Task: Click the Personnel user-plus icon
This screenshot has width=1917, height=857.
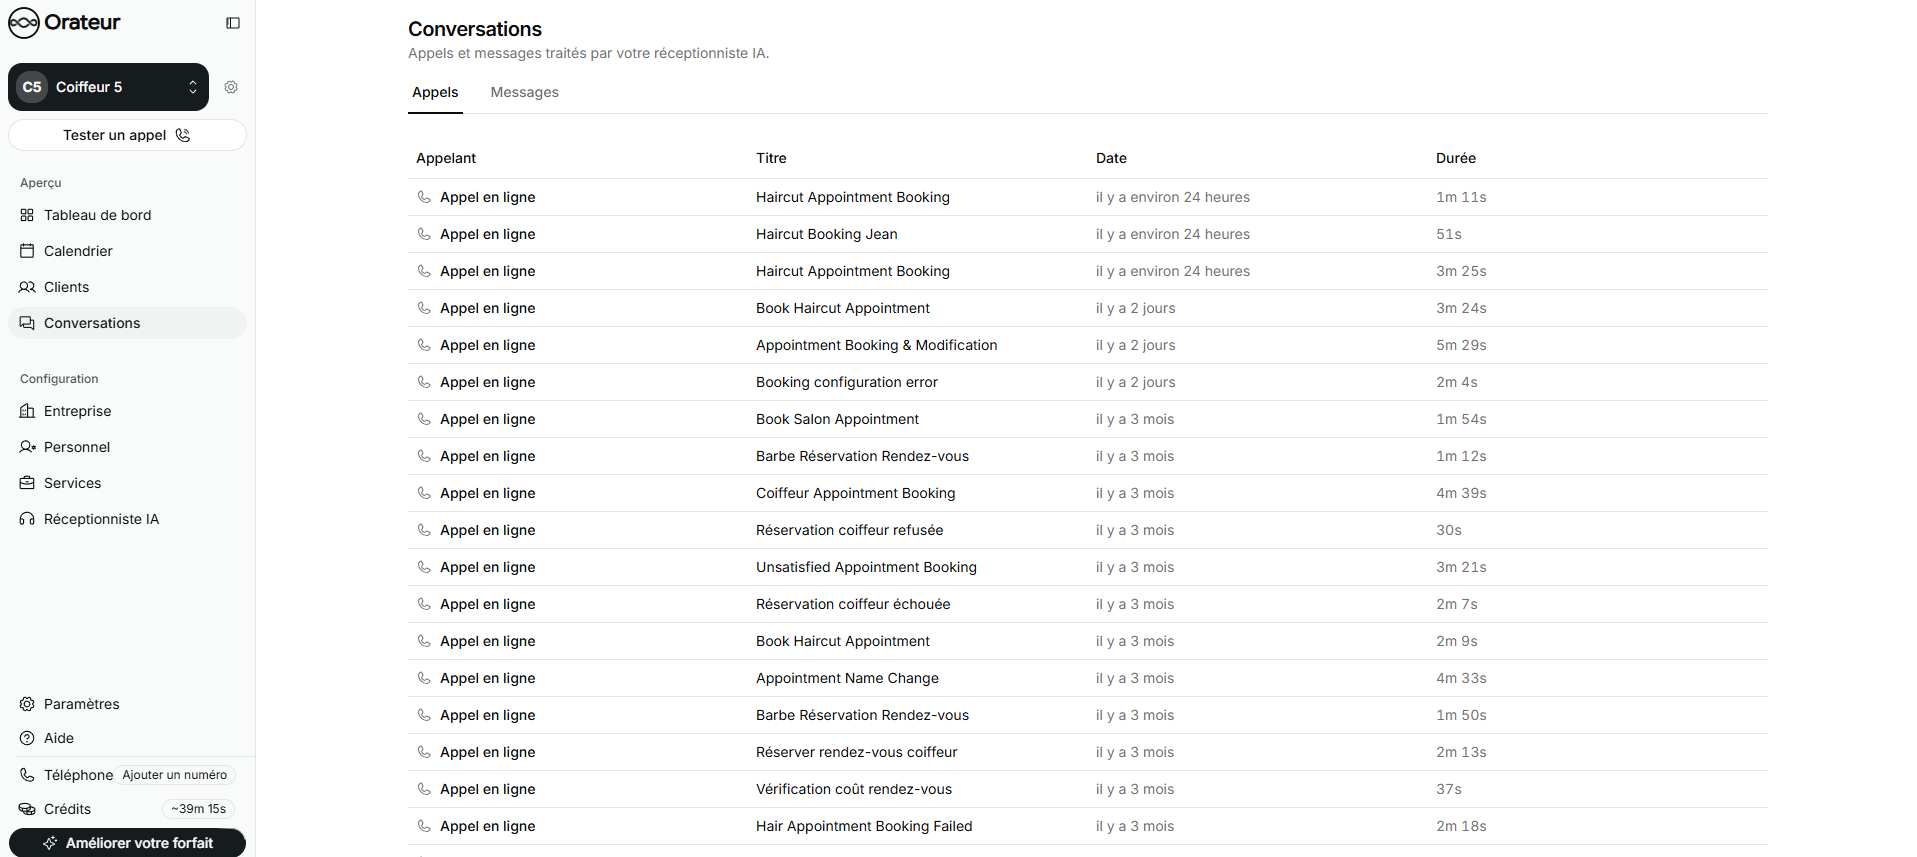Action: coord(27,447)
